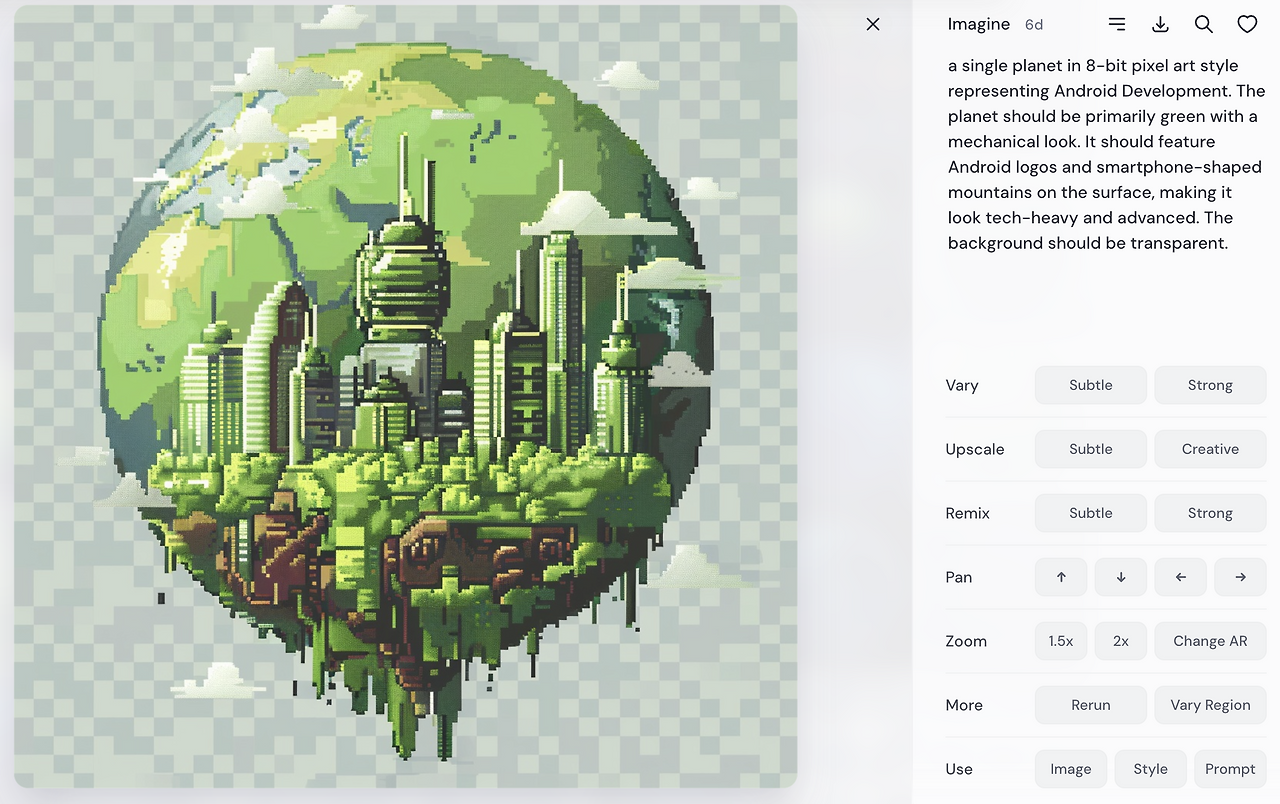Viewport: 1280px width, 804px height.
Task: Click the Imagine job label
Action: point(979,24)
